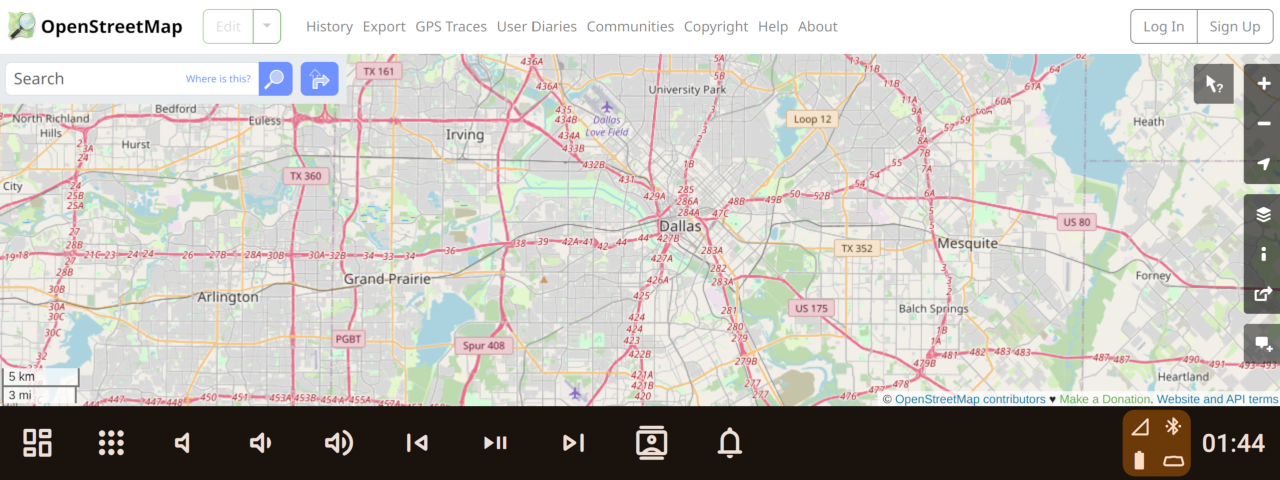Click the Spur 408 road shield
The width and height of the screenshot is (1280, 480).
pos(484,346)
